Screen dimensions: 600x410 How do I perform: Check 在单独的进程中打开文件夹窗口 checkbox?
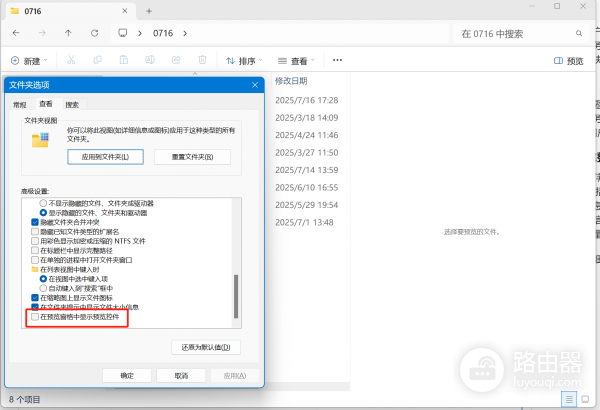[x=35, y=260]
